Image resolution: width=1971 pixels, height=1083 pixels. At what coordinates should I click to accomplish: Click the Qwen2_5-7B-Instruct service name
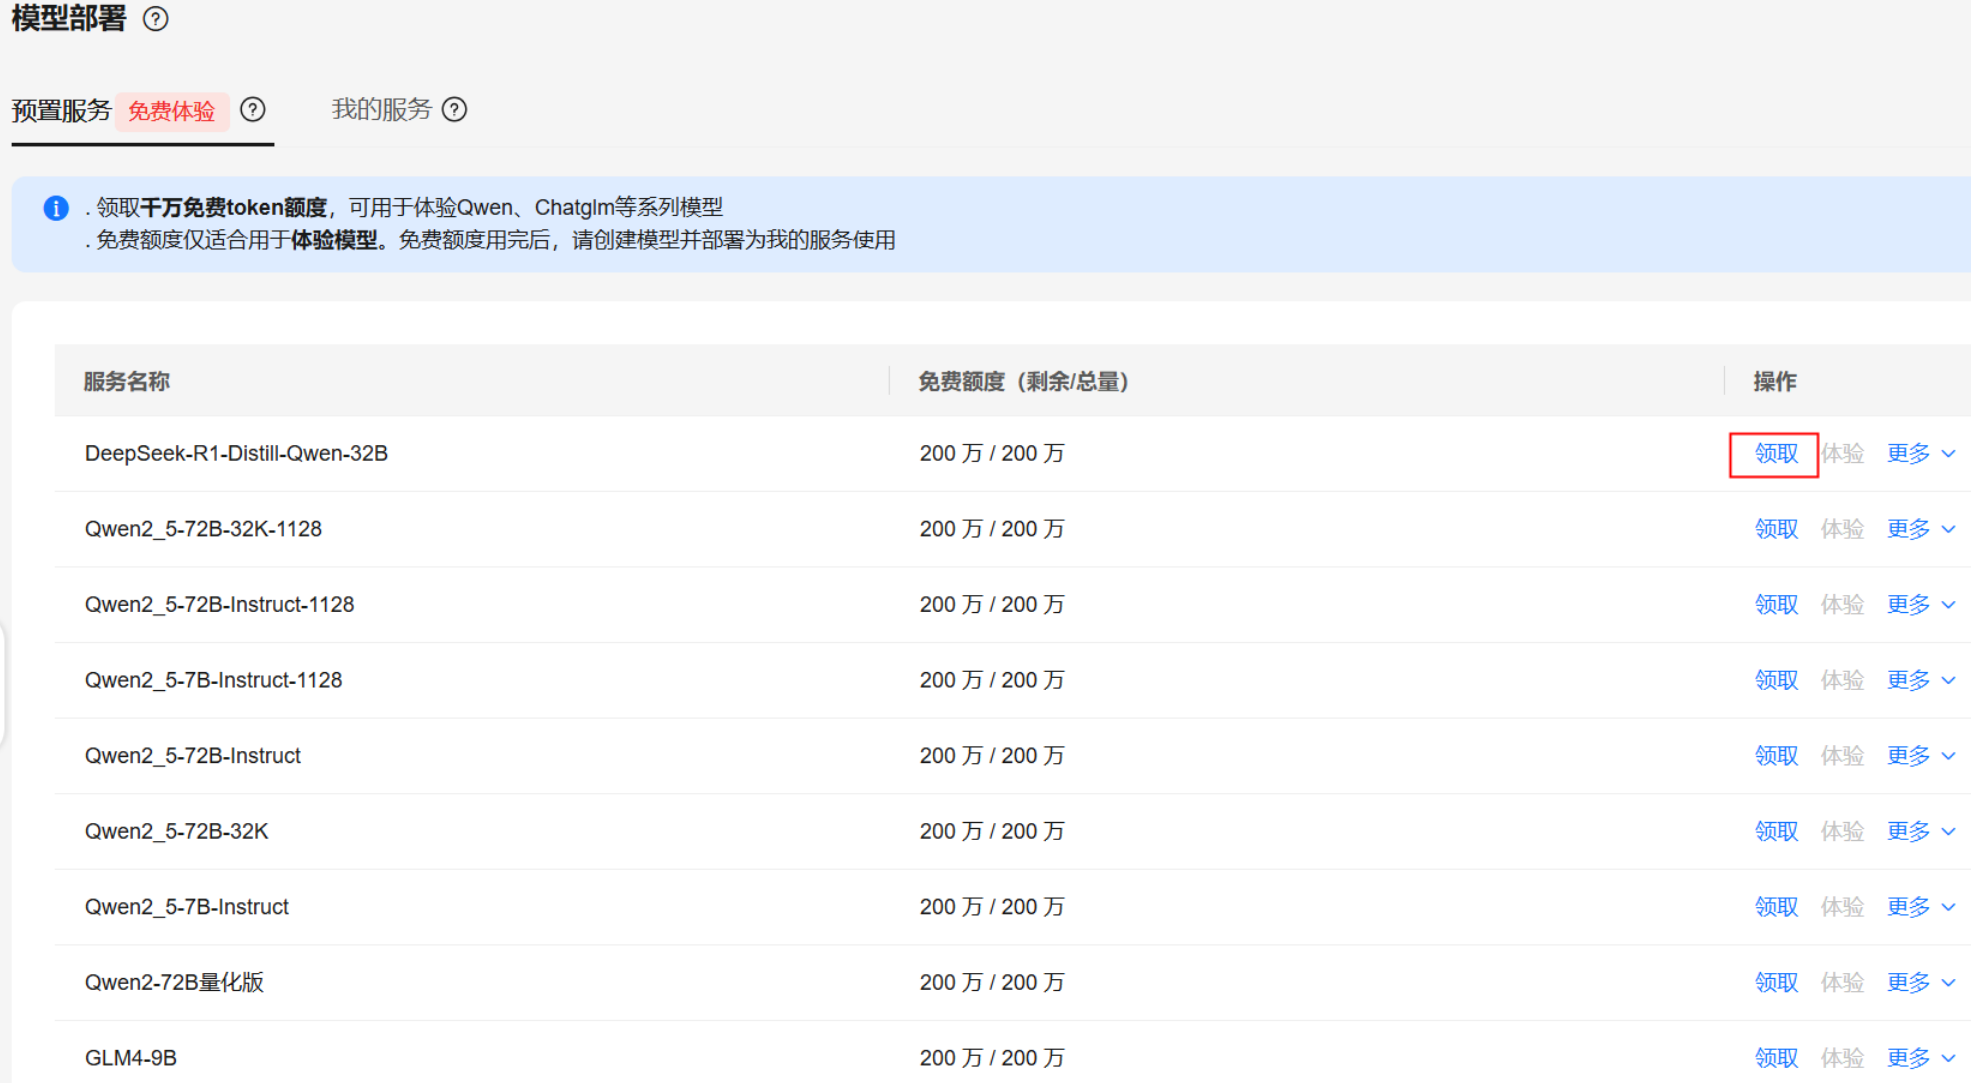(187, 907)
